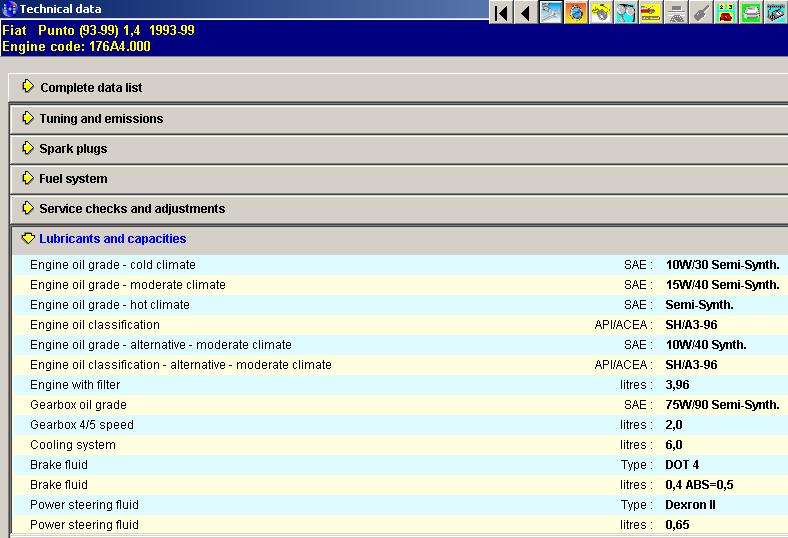Click the Lubricants and capacities arrow icon
The image size is (788, 538).
[28, 239]
